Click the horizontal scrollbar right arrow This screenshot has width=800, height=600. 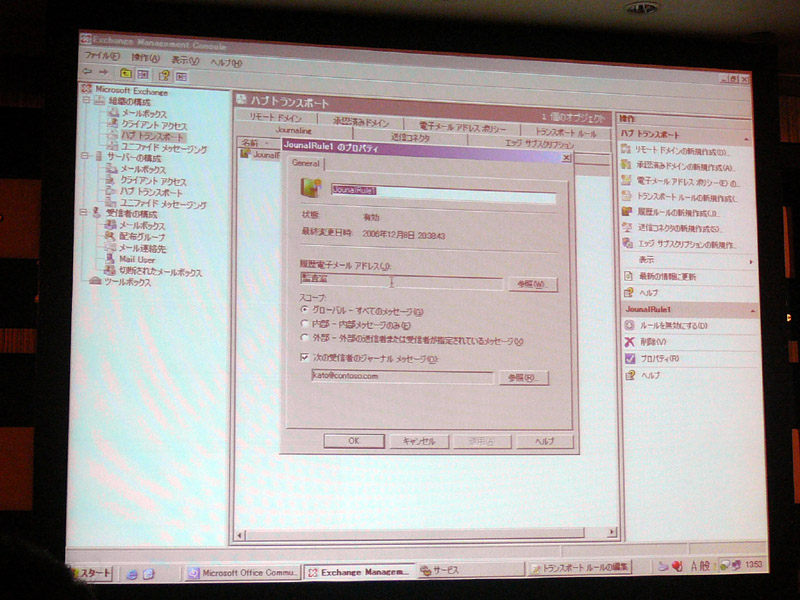612,532
